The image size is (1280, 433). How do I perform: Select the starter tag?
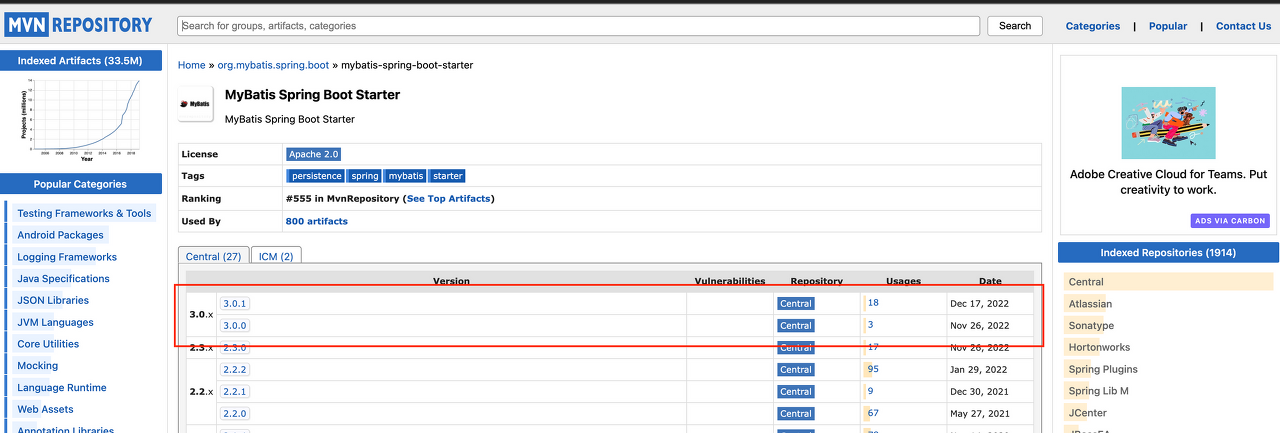(x=447, y=176)
